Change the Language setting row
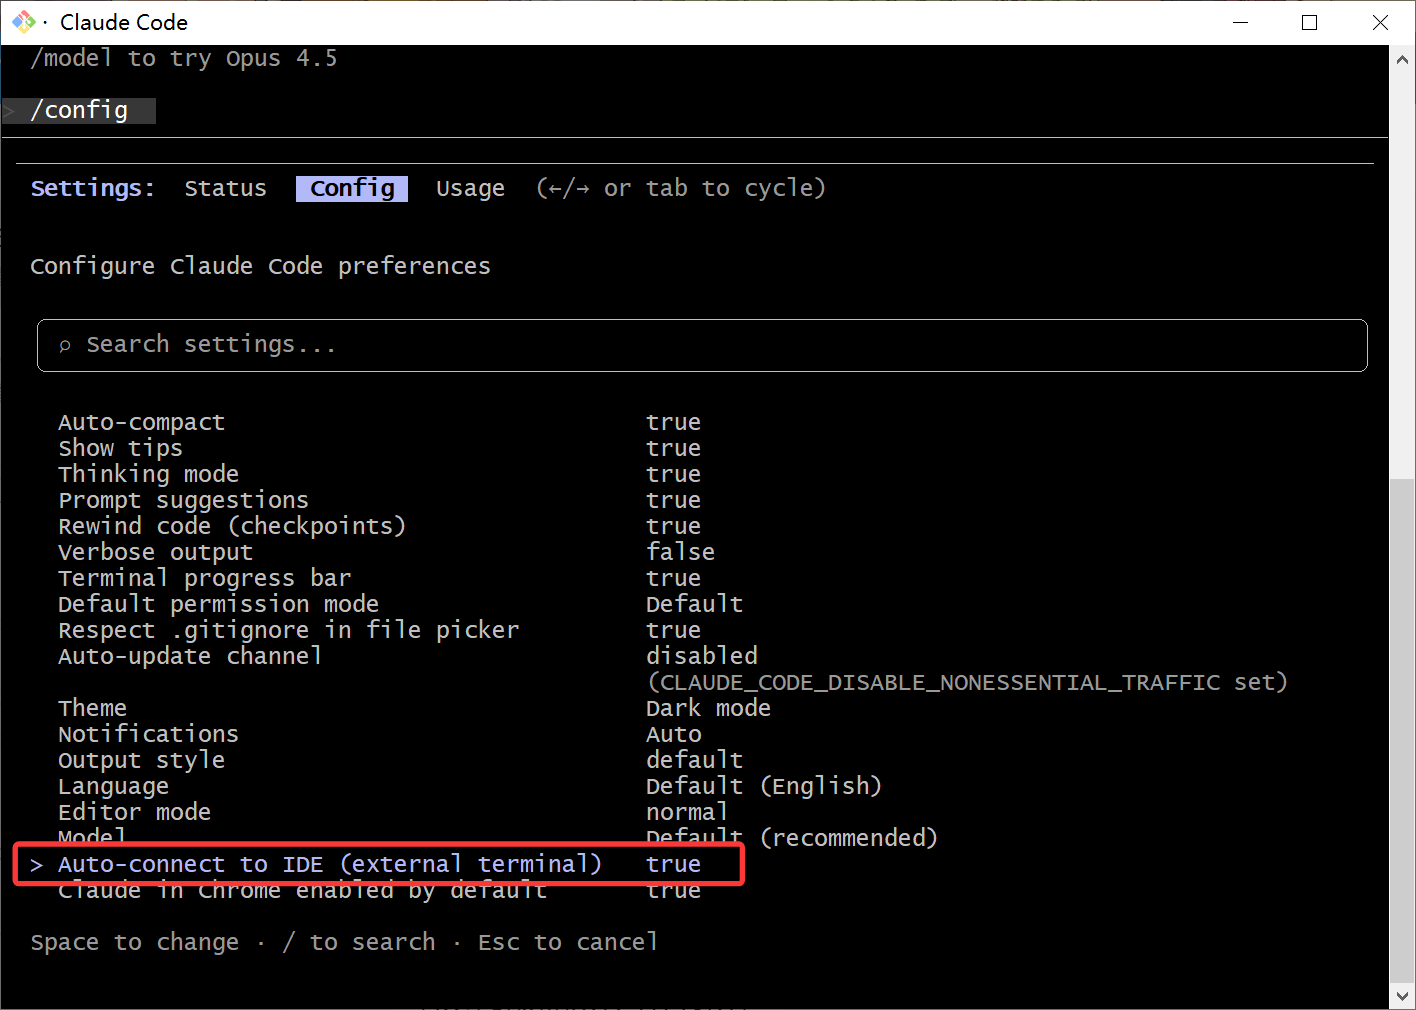Screen dimensions: 1416x1010 pos(470,786)
